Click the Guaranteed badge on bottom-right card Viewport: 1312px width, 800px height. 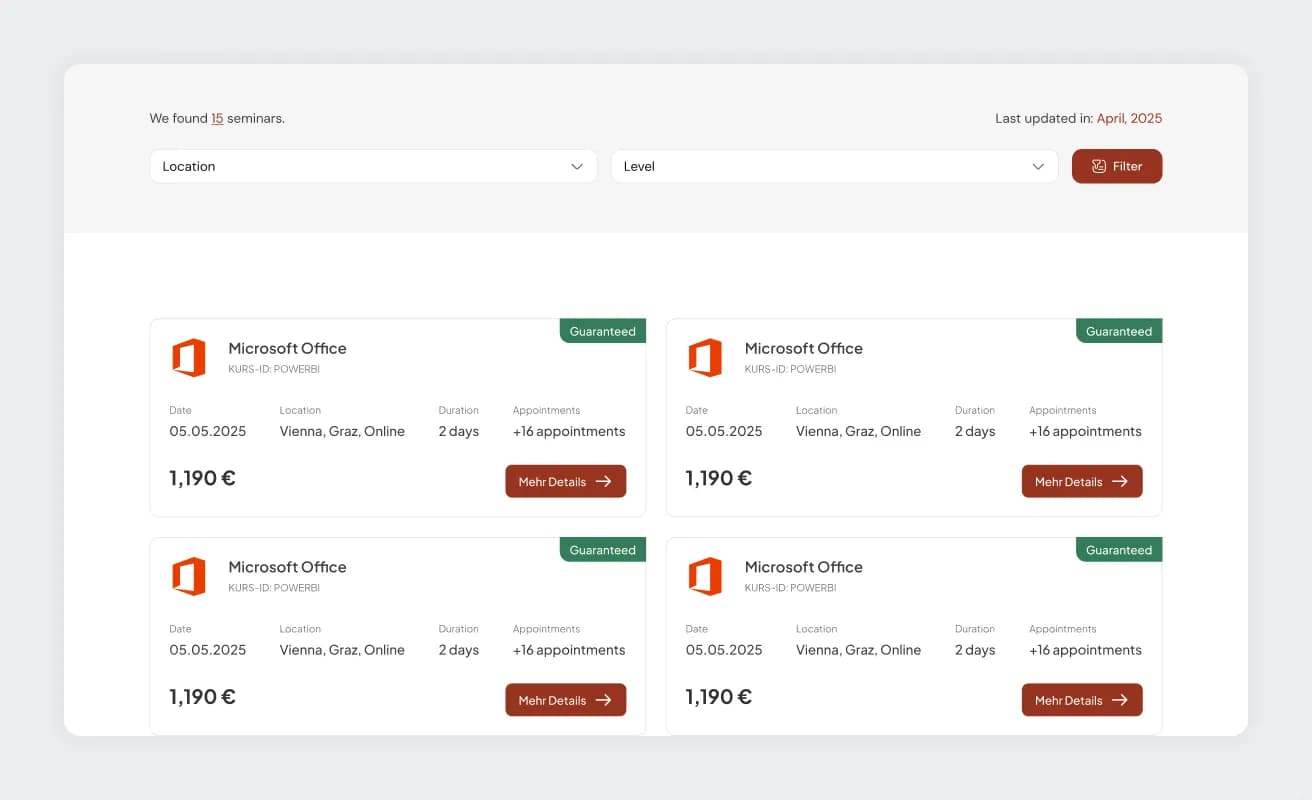[x=1119, y=550]
